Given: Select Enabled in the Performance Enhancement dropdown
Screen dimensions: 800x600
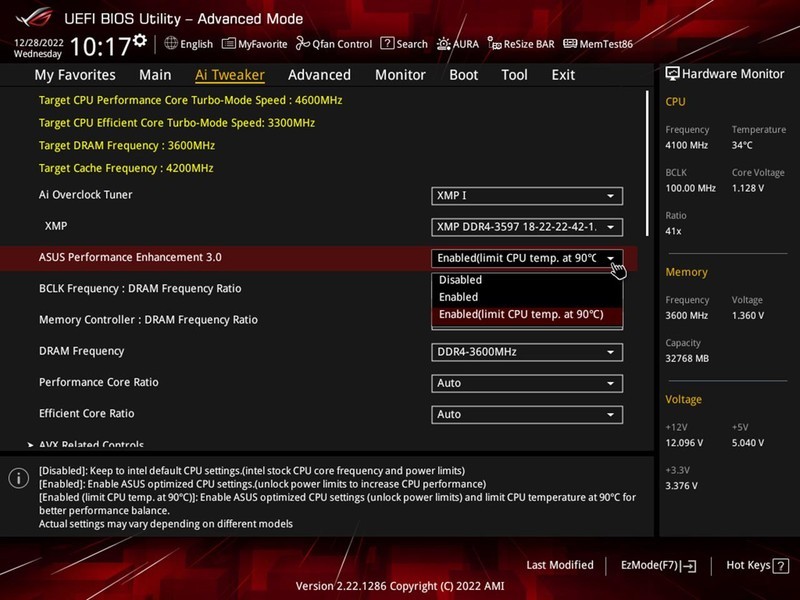Looking at the screenshot, I should [460, 297].
